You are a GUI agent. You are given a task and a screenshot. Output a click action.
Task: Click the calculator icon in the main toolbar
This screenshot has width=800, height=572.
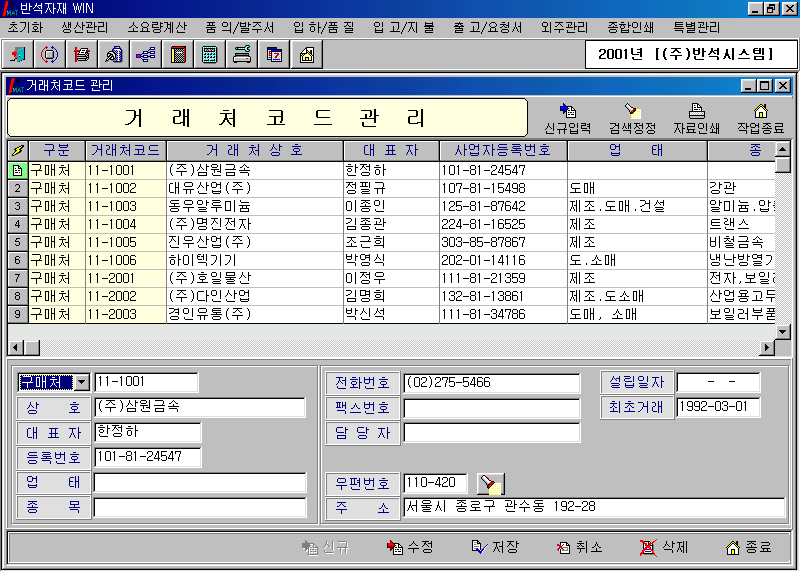point(210,54)
